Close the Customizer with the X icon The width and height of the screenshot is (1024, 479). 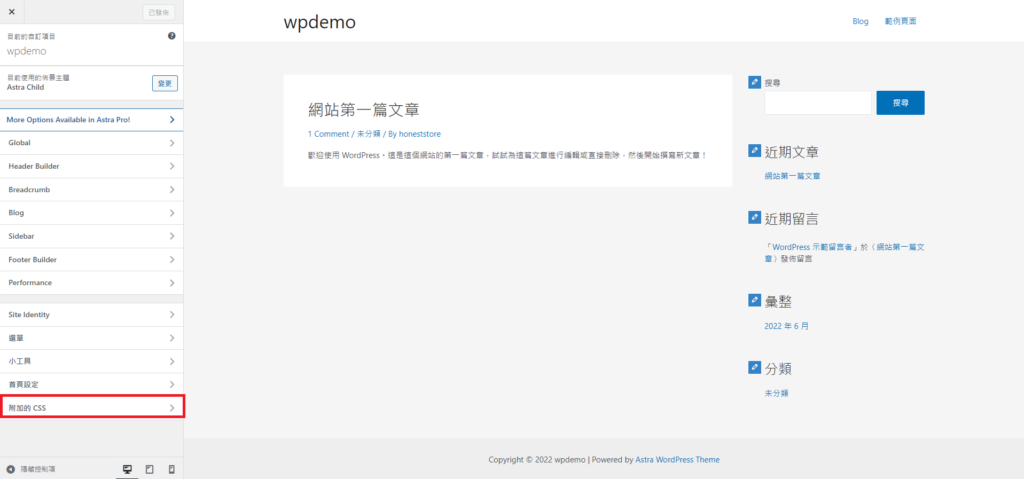[11, 12]
